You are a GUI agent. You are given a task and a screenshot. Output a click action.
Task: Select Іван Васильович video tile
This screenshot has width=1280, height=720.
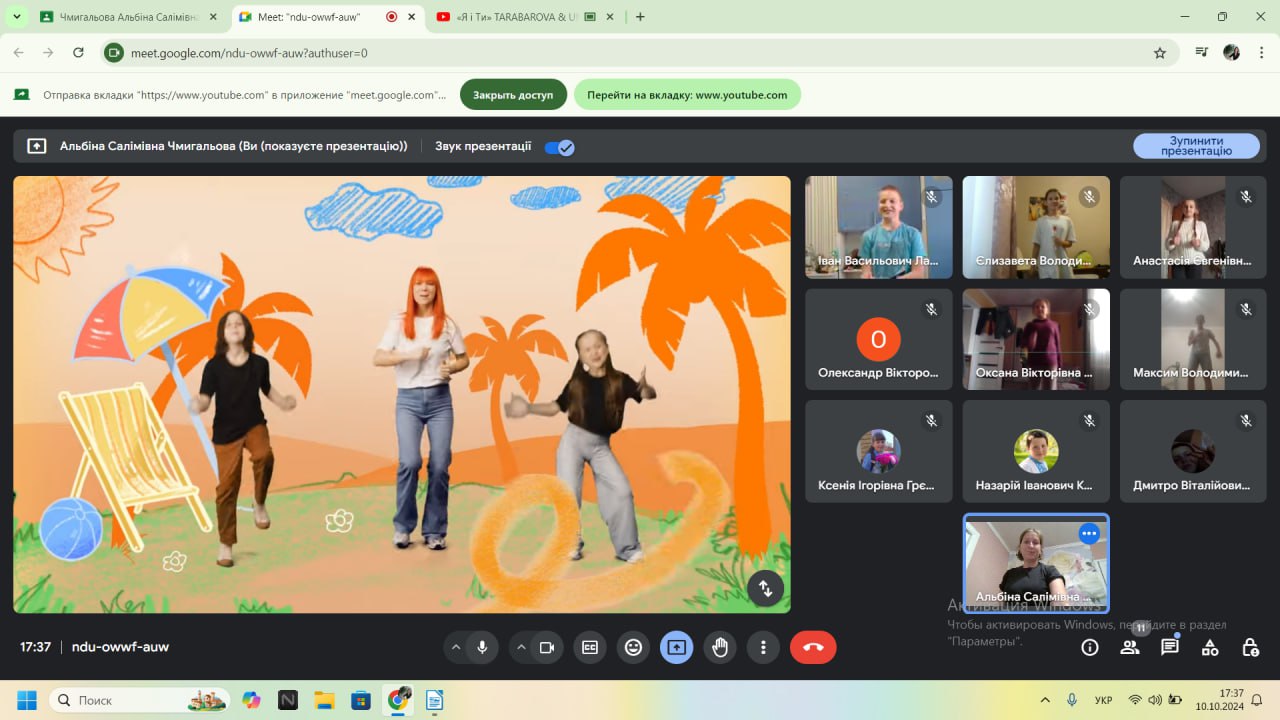coord(878,227)
